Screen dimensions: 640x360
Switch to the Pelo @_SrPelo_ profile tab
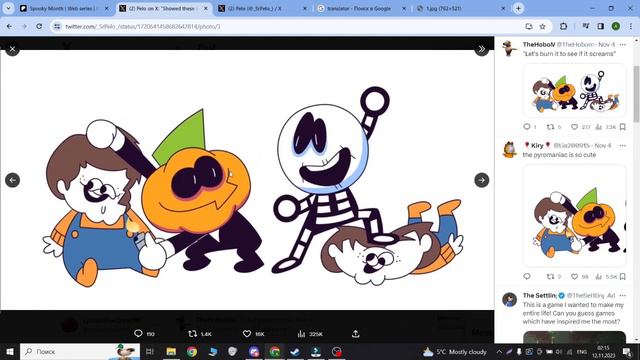pos(261,8)
